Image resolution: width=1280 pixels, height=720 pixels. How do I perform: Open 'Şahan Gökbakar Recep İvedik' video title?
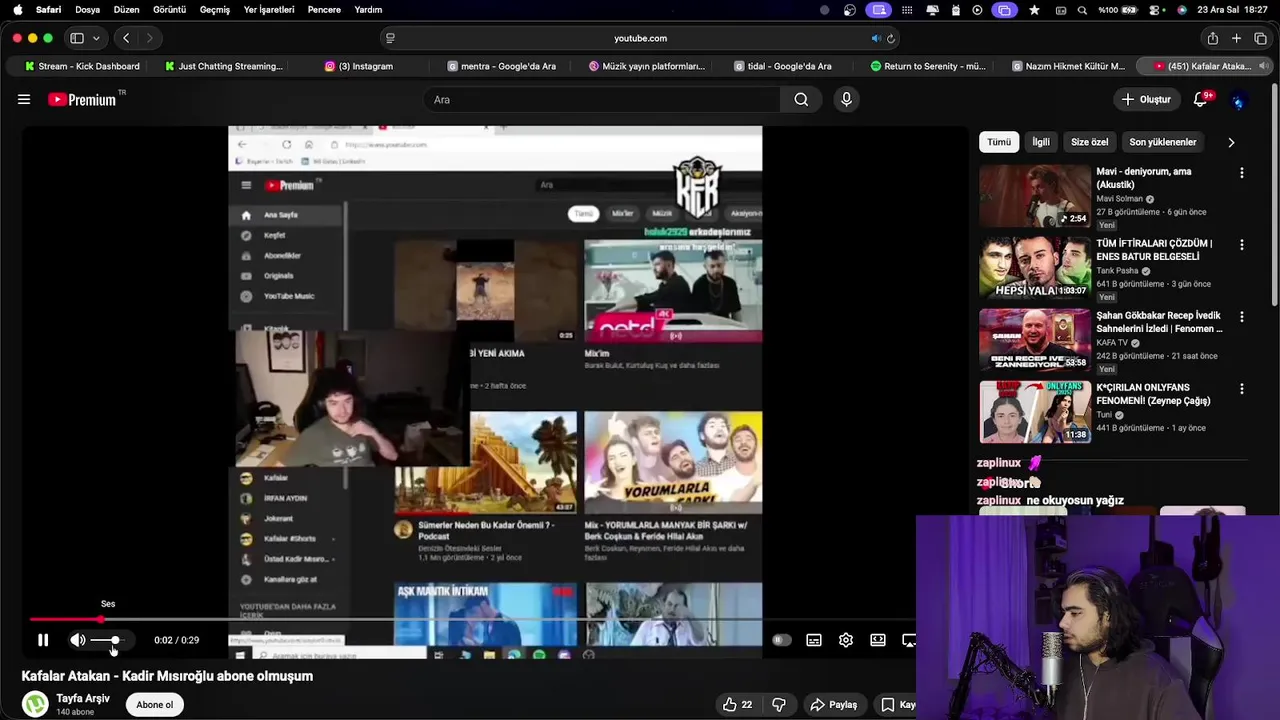click(1159, 322)
